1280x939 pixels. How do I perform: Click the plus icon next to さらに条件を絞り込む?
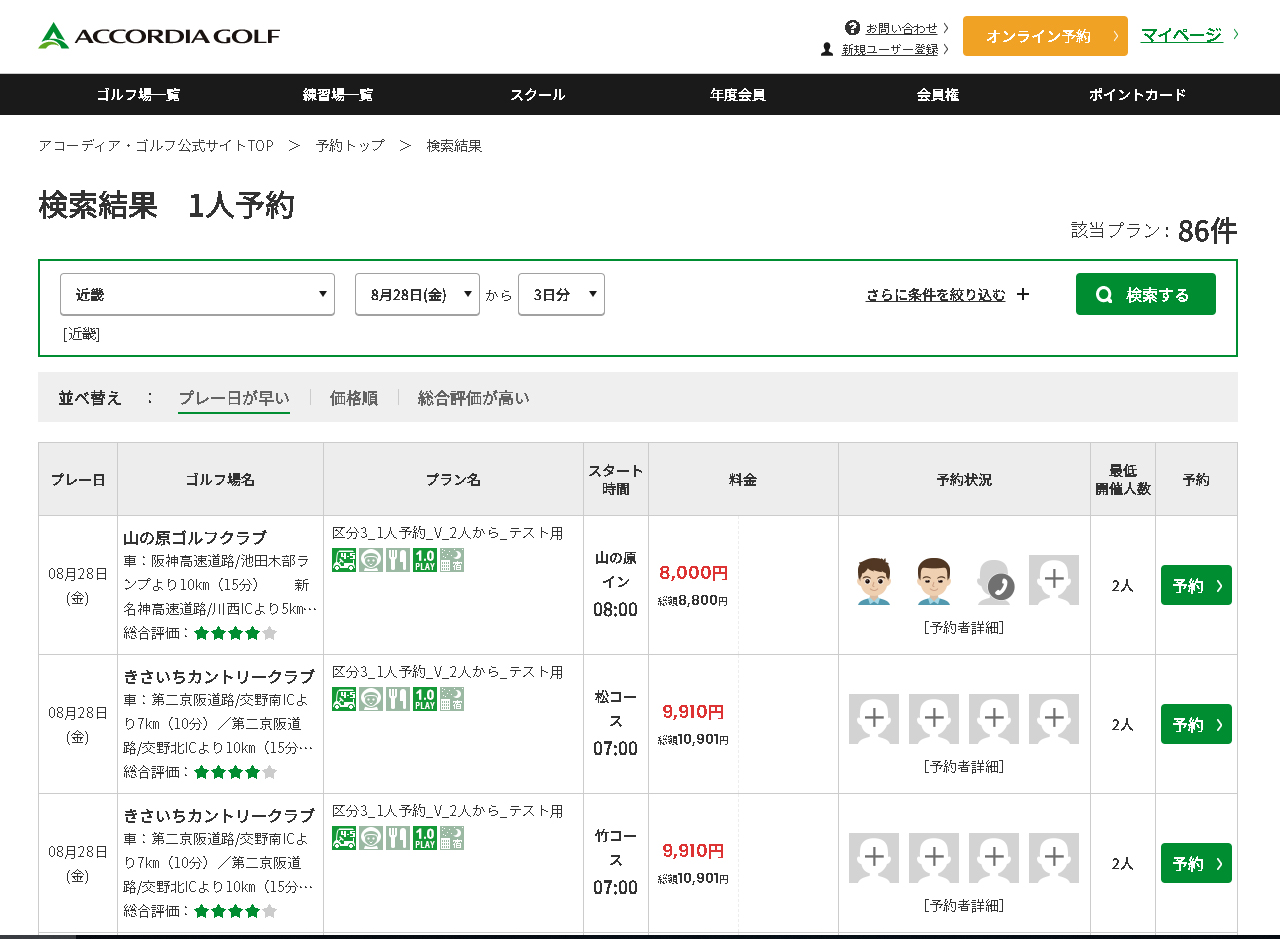click(x=1022, y=294)
